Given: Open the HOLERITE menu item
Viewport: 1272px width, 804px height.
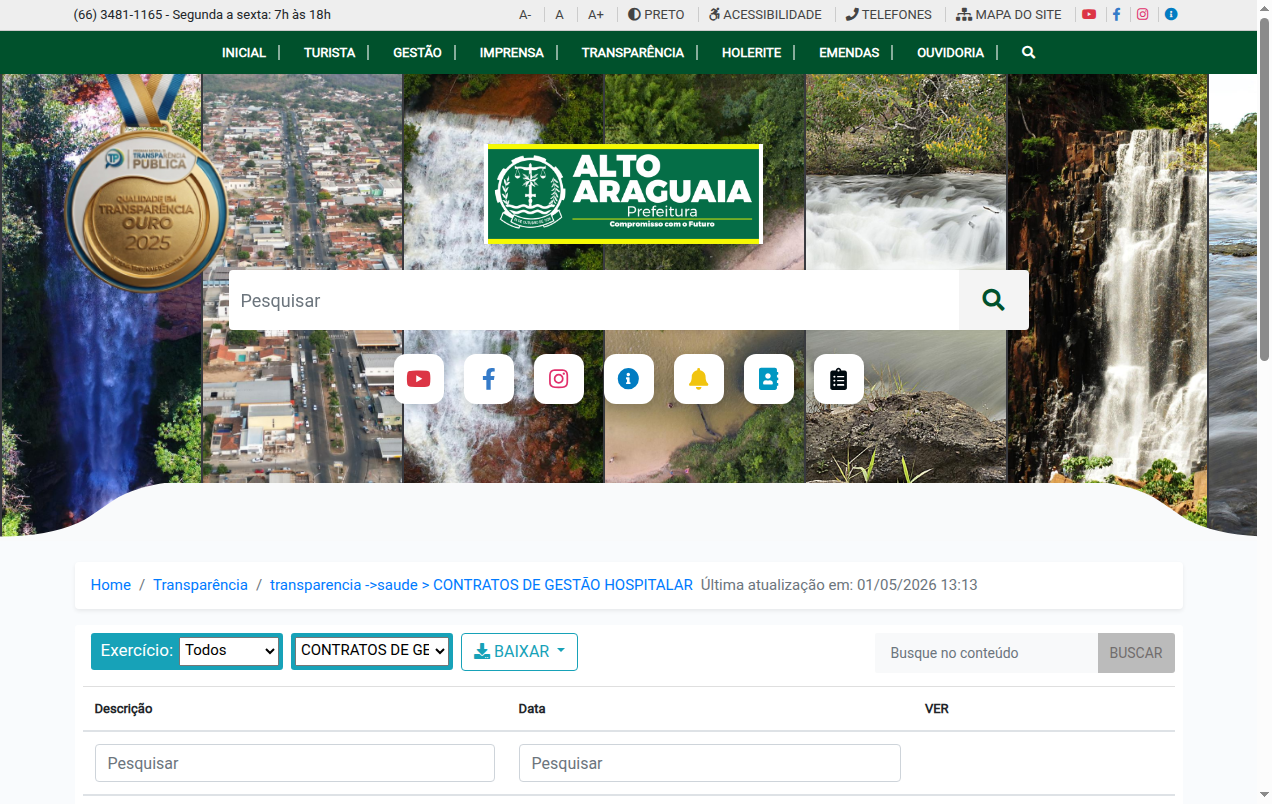Looking at the screenshot, I should click(x=751, y=53).
